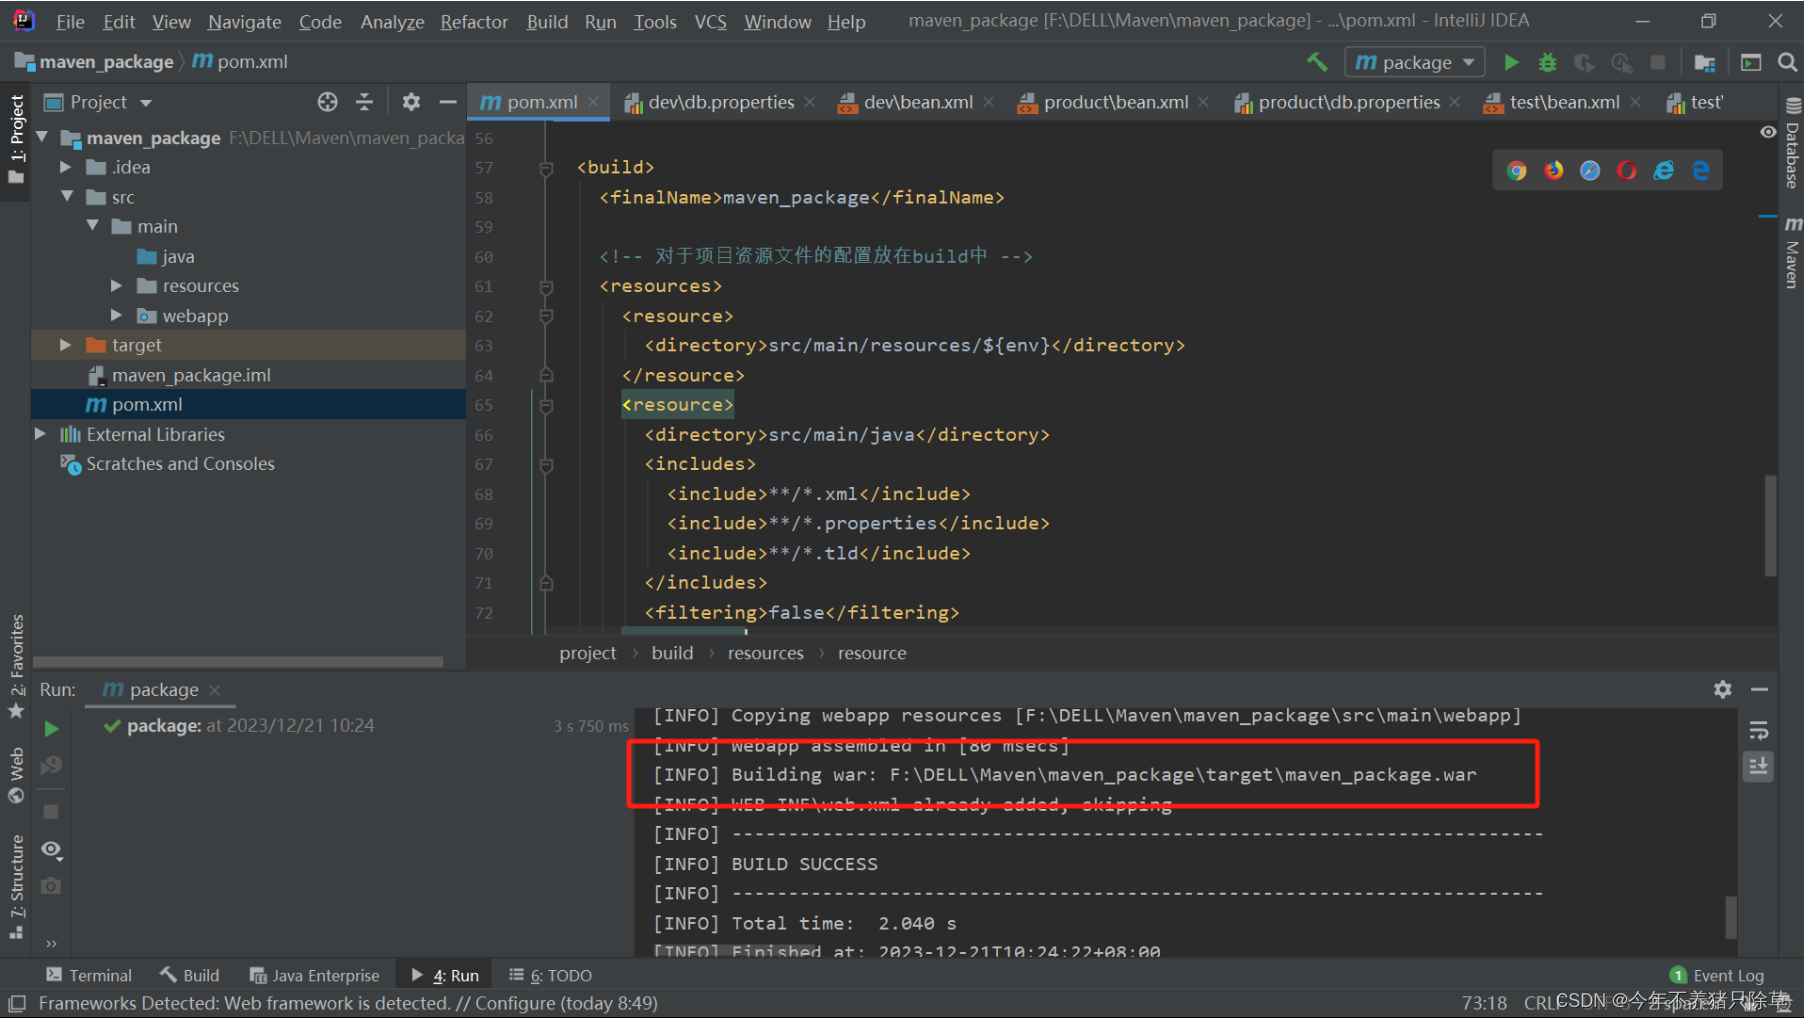Toggle the Web side tool window
The height and width of the screenshot is (1020, 1804).
16,776
